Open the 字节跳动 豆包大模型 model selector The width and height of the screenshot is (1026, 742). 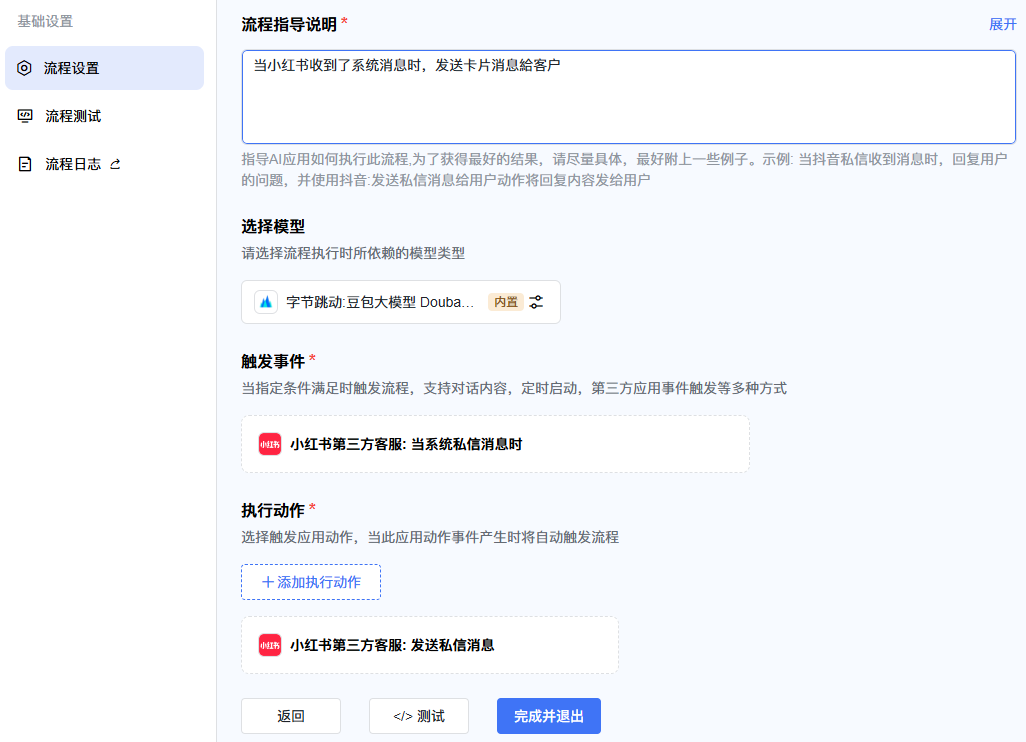click(x=400, y=302)
